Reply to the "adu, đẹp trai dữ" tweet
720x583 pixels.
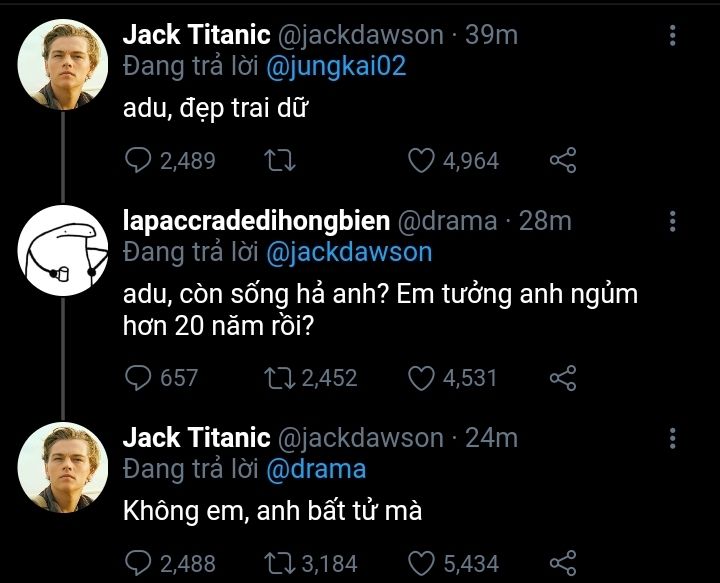pos(138,160)
